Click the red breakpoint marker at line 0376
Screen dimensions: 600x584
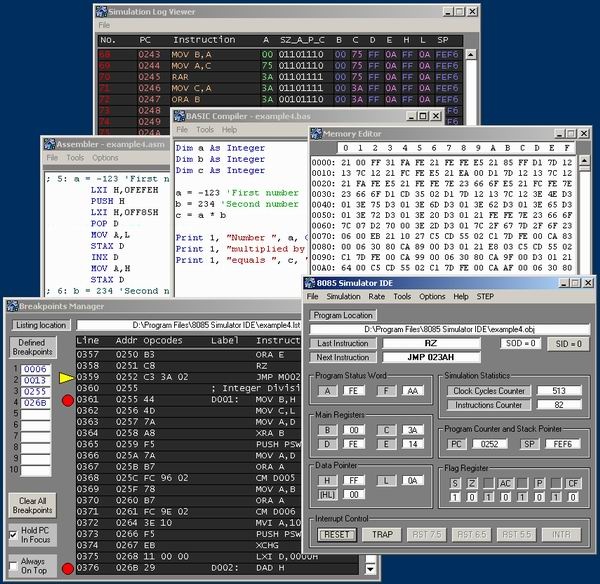[66, 569]
